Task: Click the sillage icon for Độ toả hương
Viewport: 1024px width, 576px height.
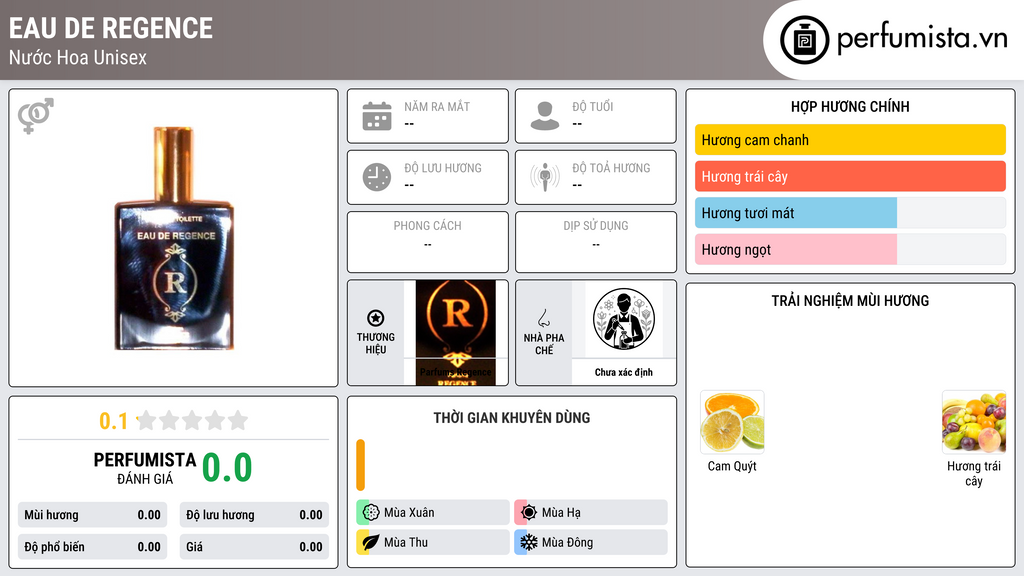Action: pyautogui.click(x=545, y=177)
